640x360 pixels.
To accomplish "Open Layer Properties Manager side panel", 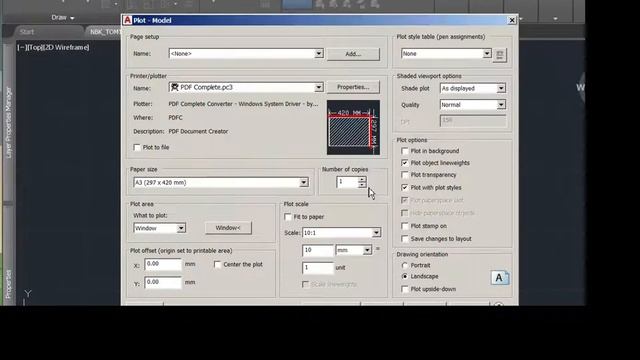I will pos(9,122).
